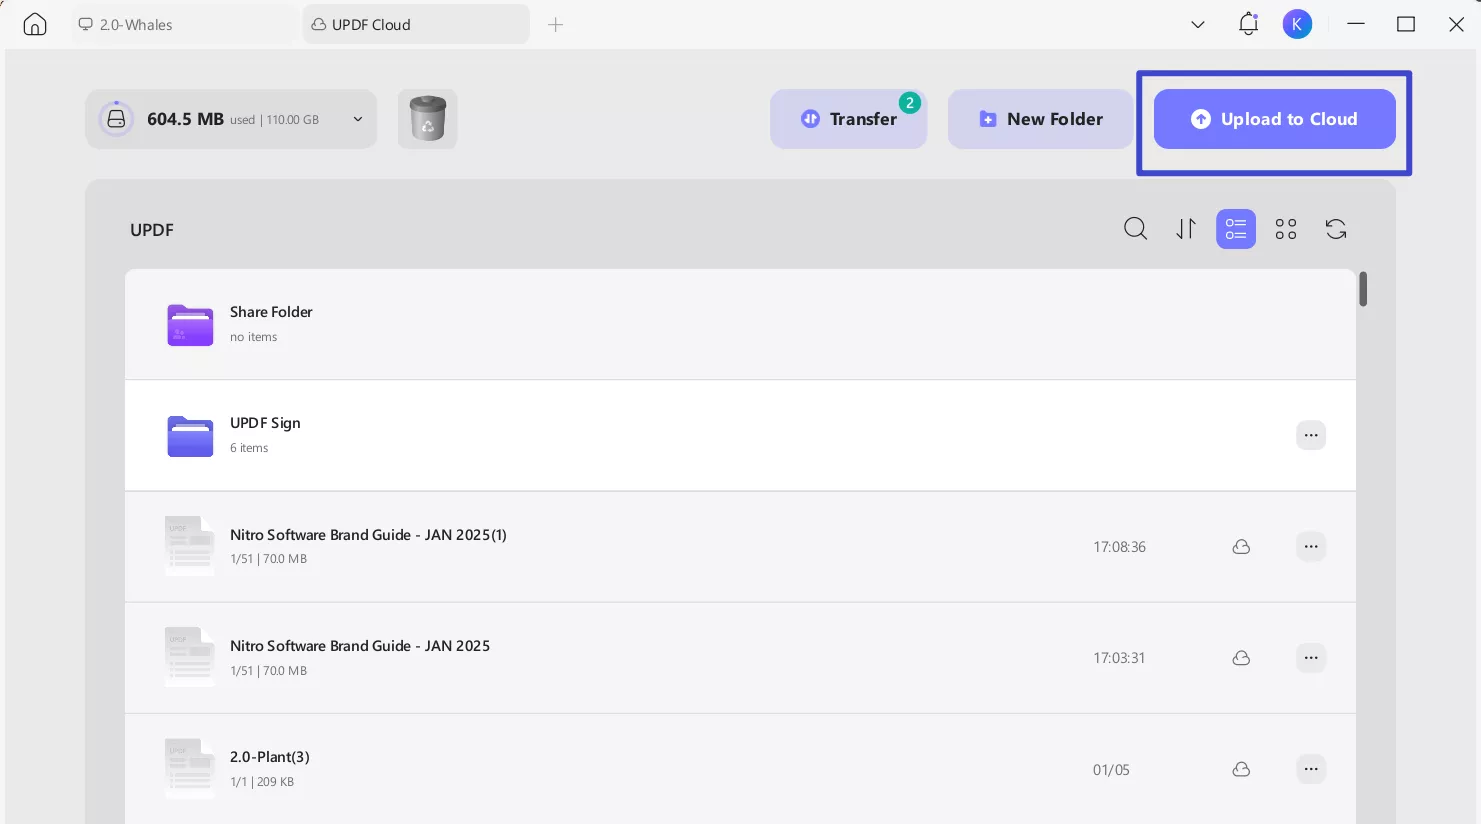Click the UPDF breadcrumb heading
Viewport: 1481px width, 824px height.
[x=152, y=230]
